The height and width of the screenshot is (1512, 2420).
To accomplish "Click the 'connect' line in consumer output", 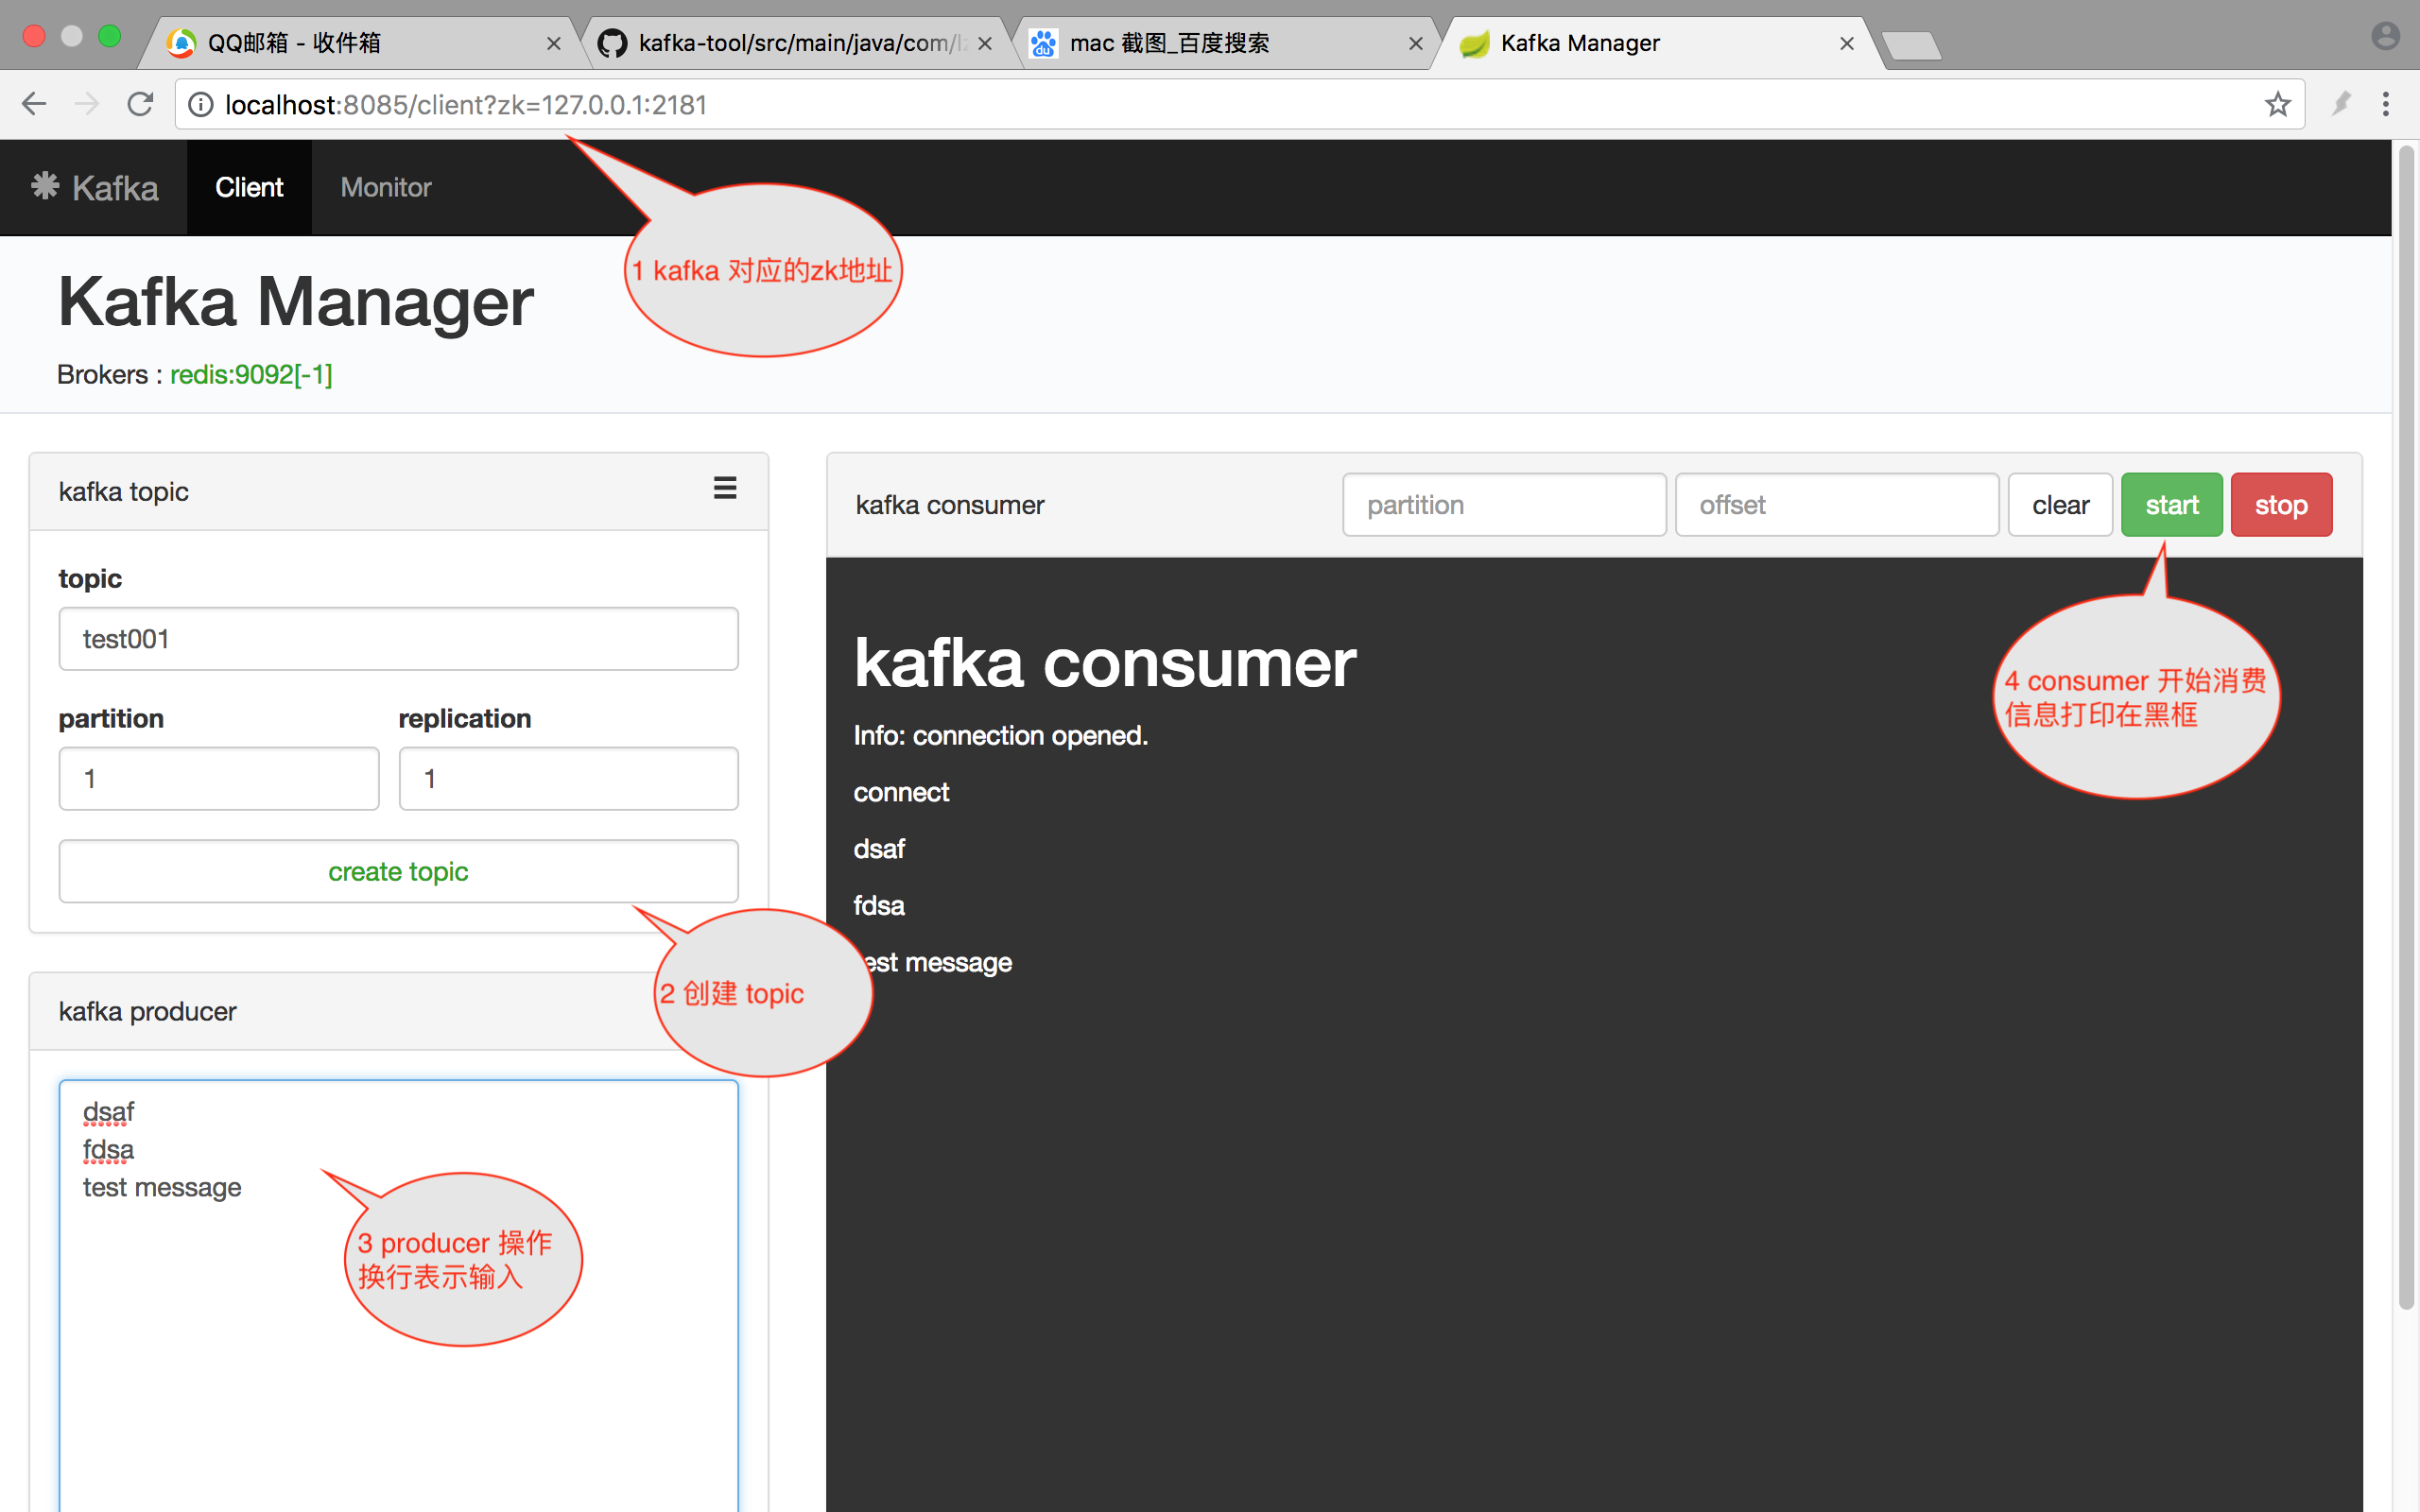I will pos(901,792).
